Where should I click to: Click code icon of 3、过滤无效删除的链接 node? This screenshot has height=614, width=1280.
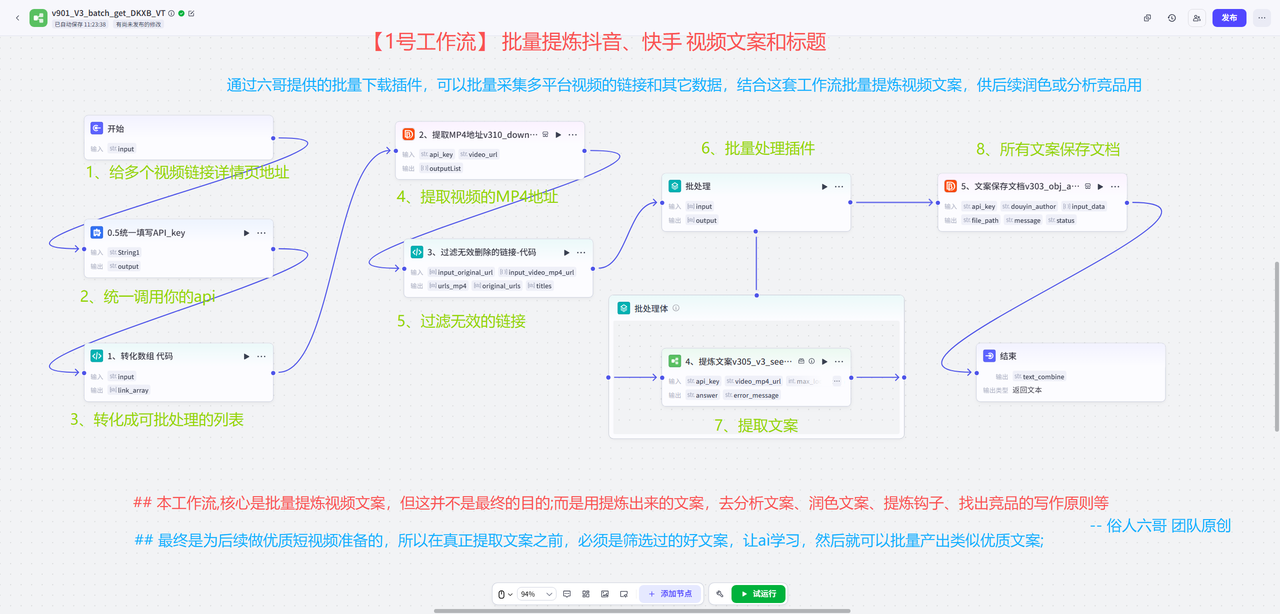tap(417, 252)
